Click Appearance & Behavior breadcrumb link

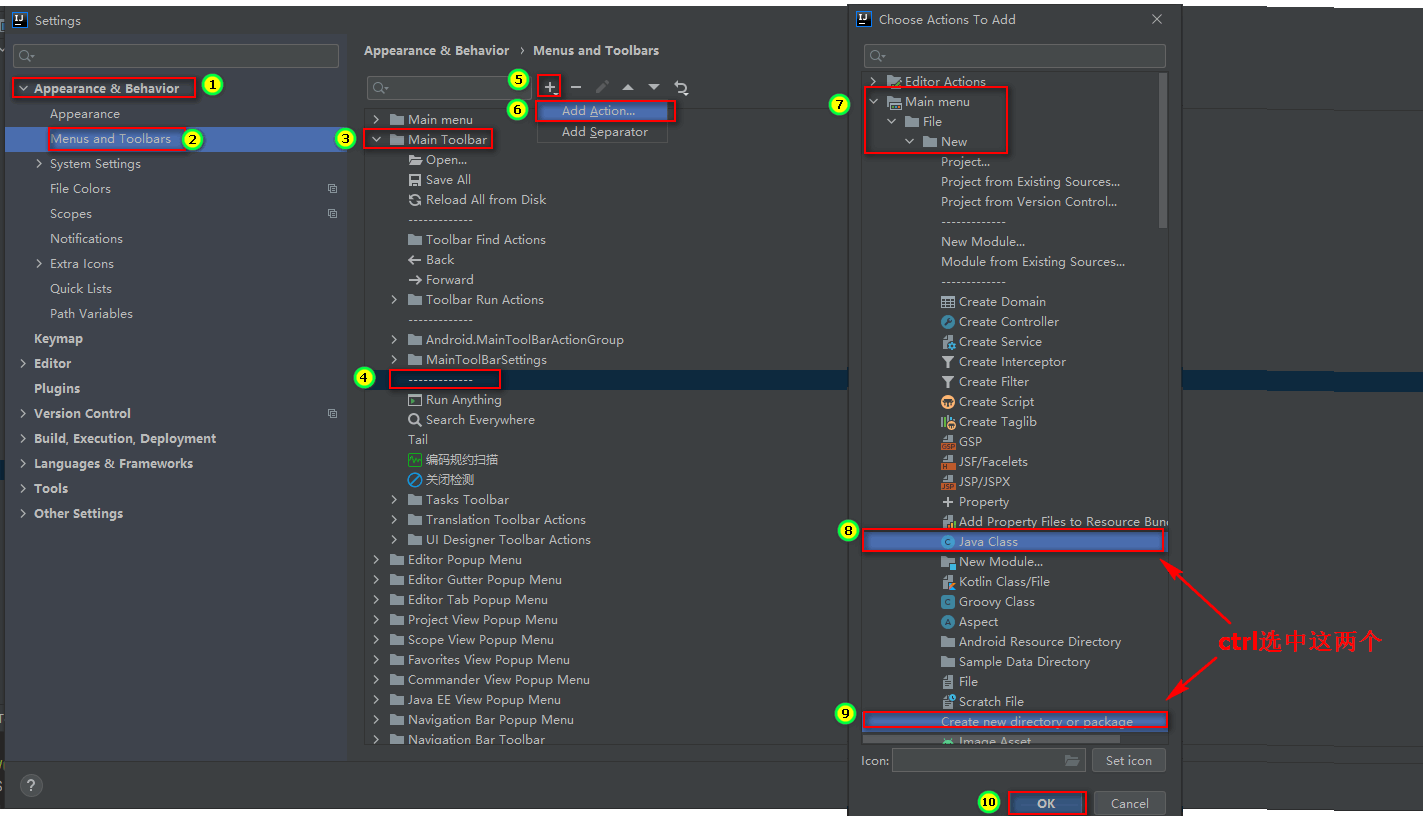pos(436,50)
